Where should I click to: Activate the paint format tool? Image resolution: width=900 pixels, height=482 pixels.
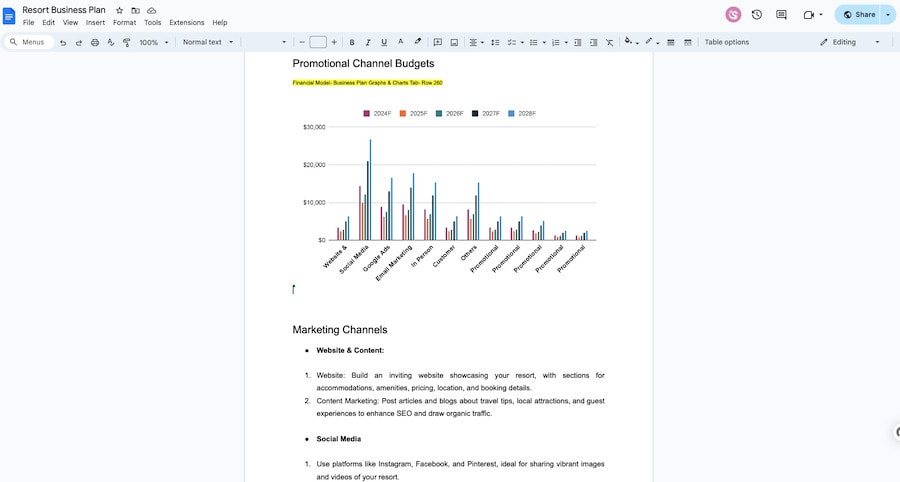point(127,42)
